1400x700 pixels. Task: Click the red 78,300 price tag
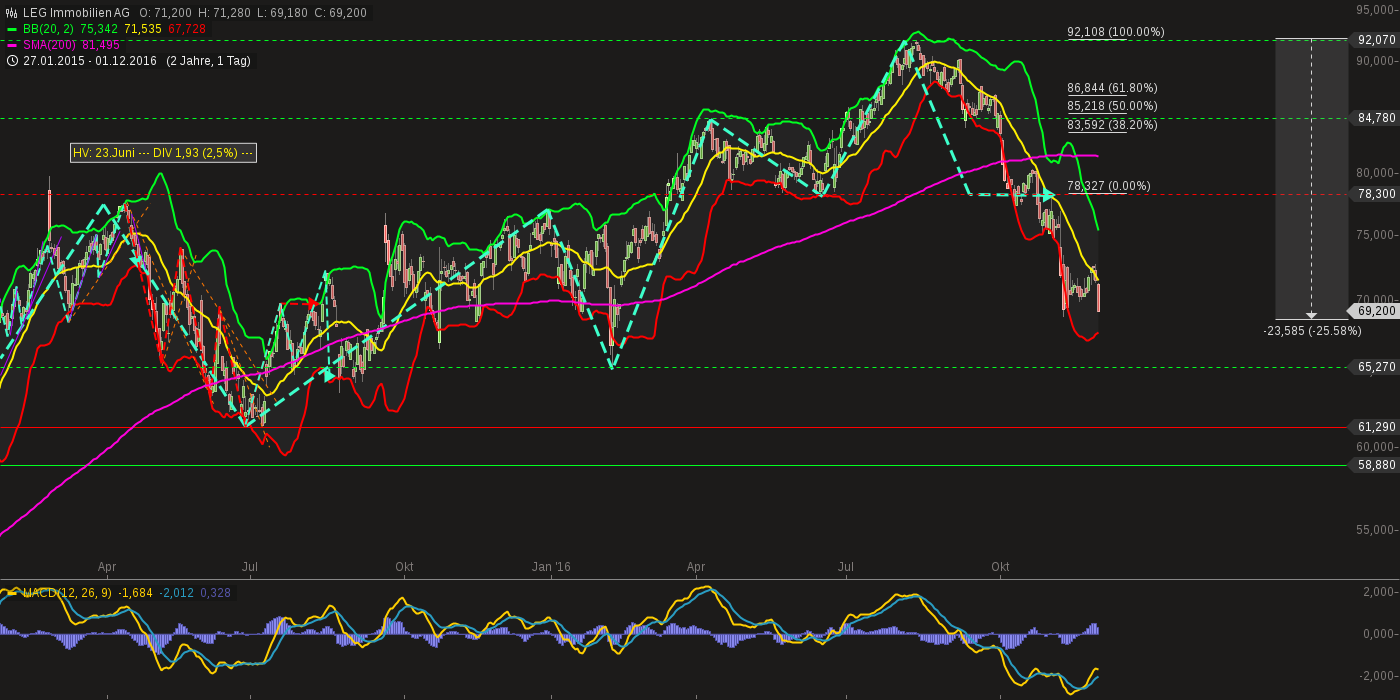coord(1374,195)
